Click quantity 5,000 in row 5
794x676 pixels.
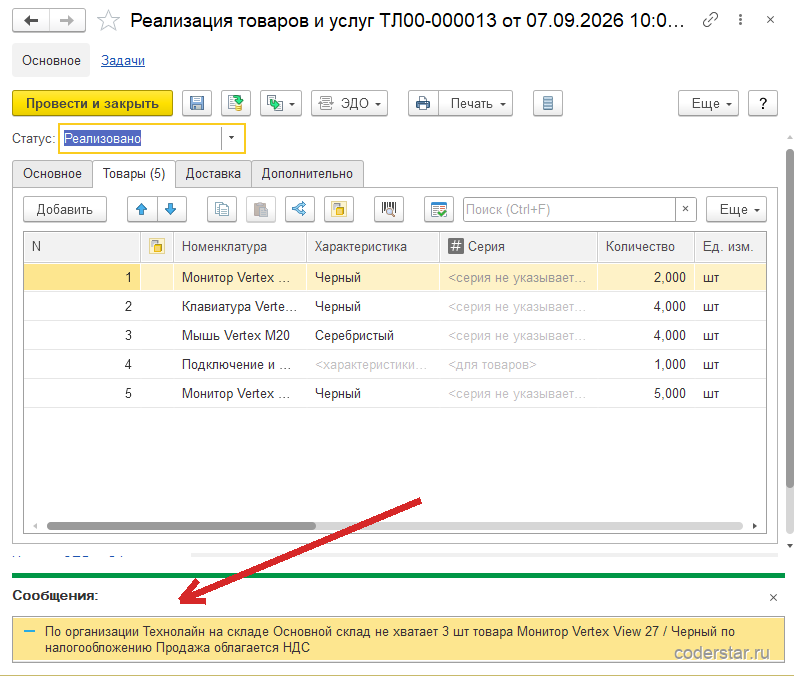[646, 393]
